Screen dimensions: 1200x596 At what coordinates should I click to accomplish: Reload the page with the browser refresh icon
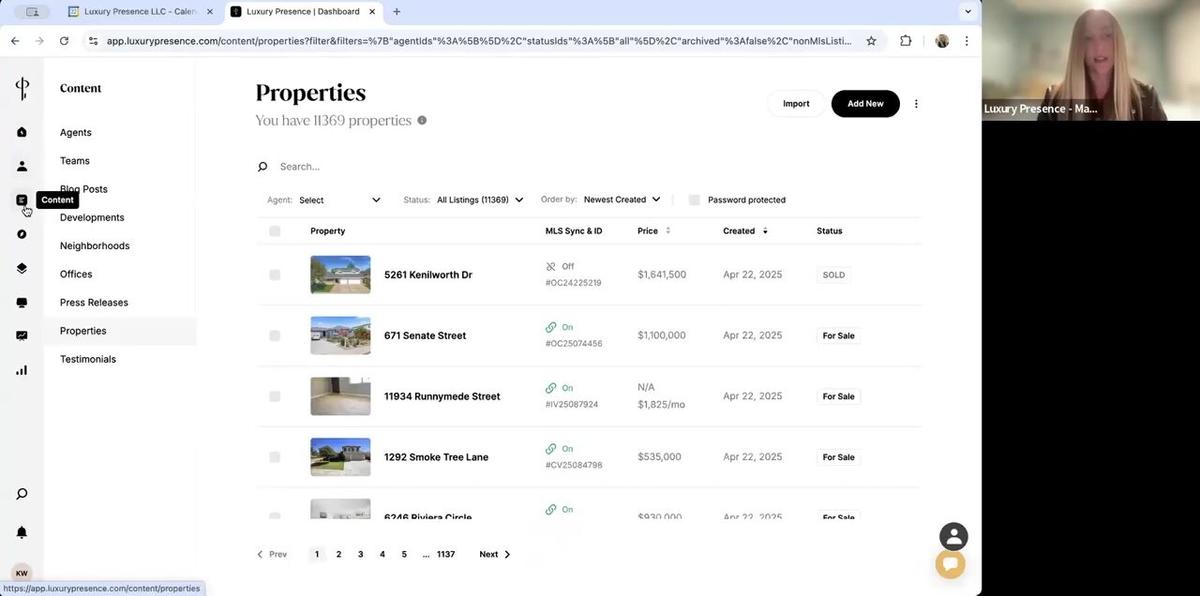(x=64, y=41)
